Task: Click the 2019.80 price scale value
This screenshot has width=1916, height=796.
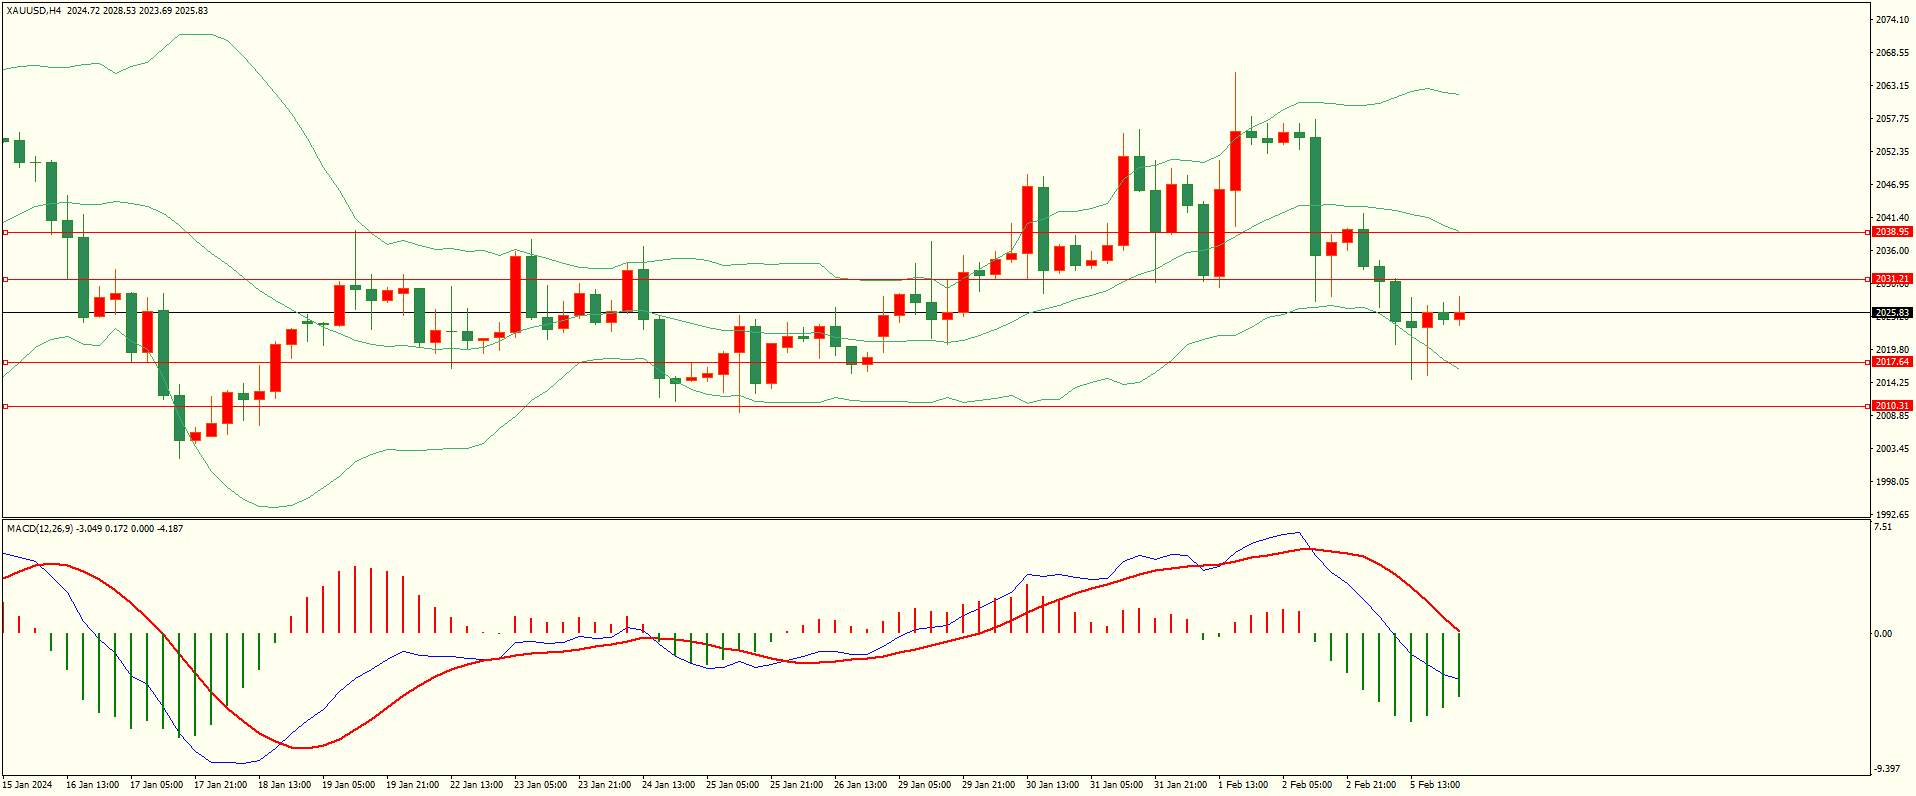Action: pyautogui.click(x=1893, y=350)
